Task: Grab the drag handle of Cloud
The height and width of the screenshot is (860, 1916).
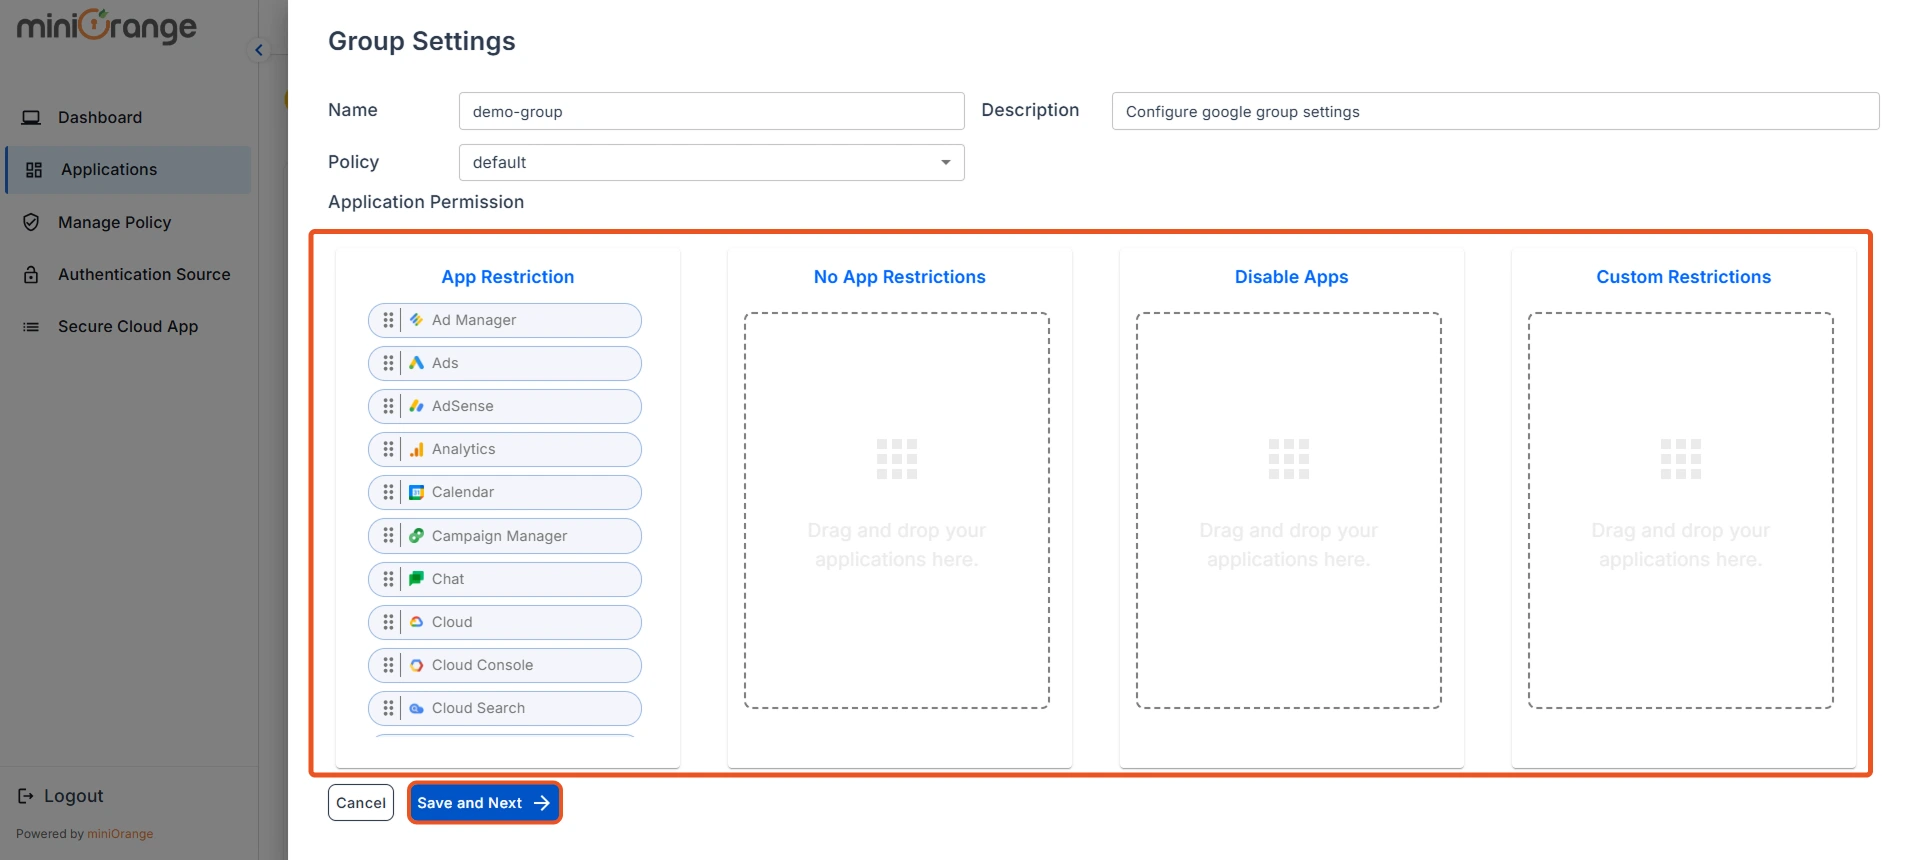Action: 388,622
